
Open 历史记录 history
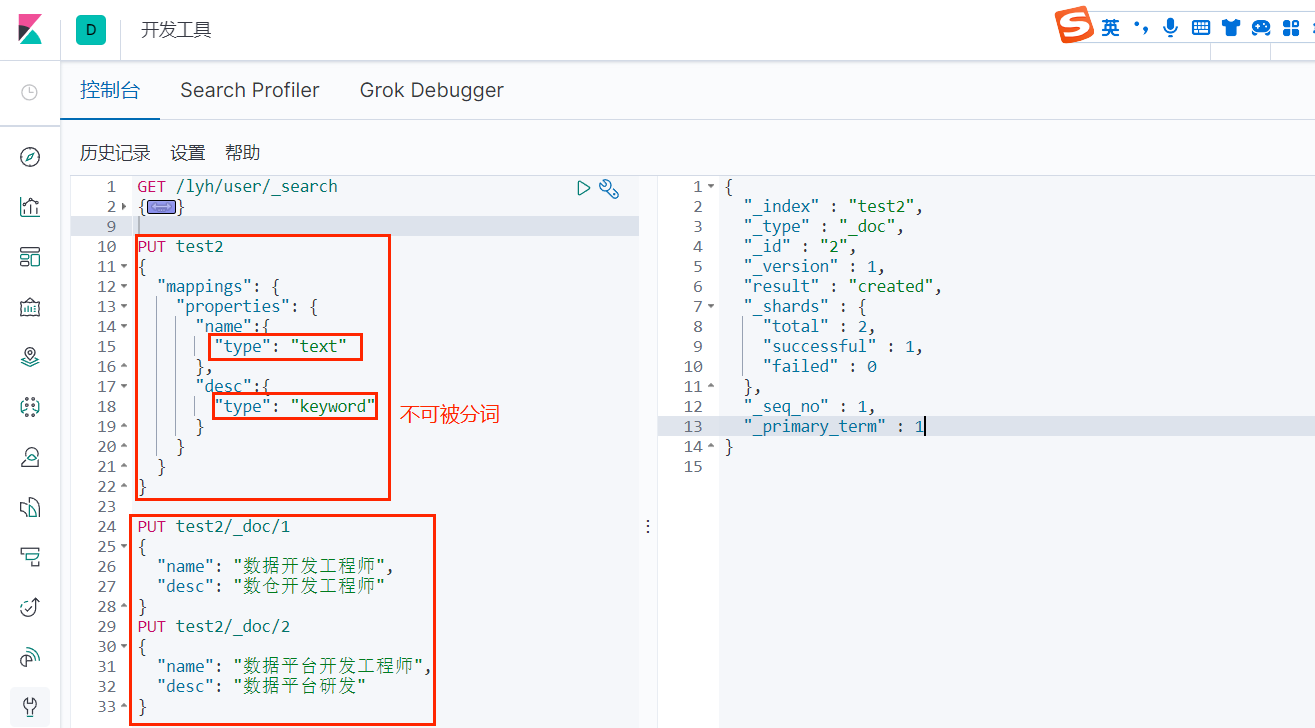coord(115,153)
